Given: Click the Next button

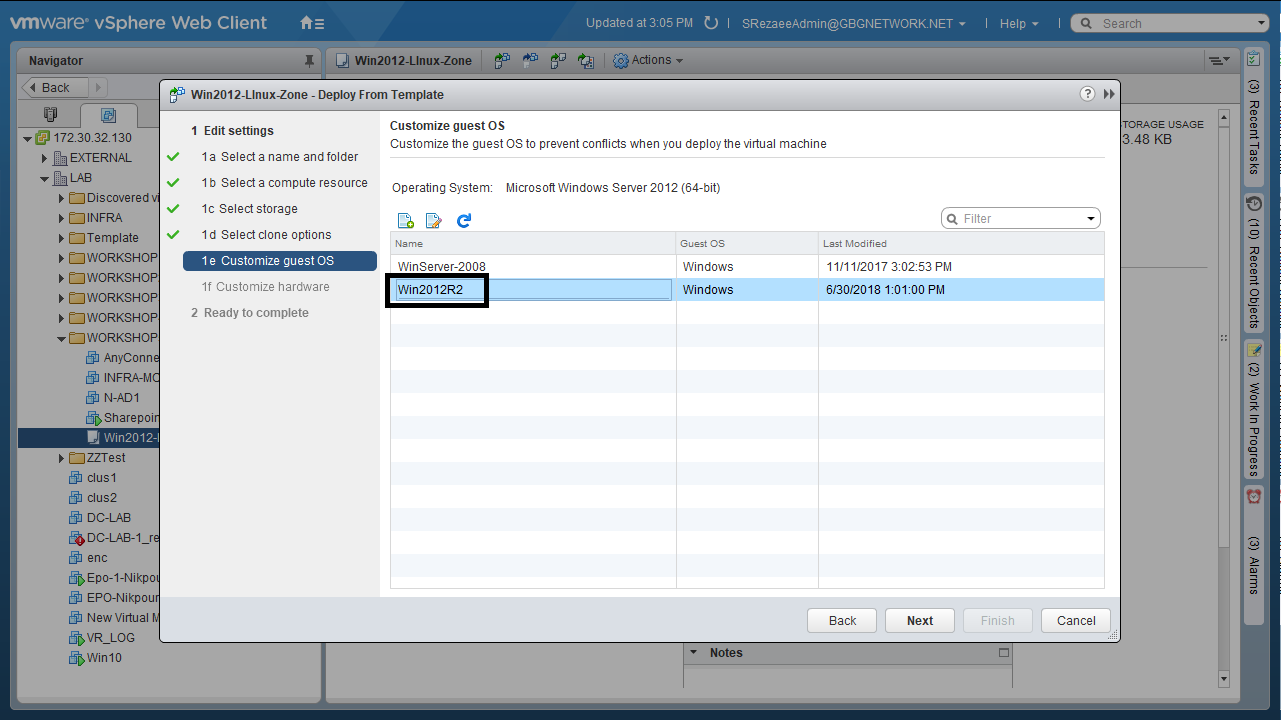Looking at the screenshot, I should point(919,620).
